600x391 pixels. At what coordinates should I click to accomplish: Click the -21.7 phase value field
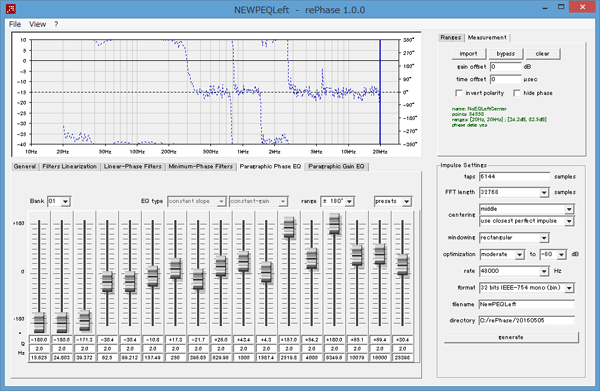198,340
